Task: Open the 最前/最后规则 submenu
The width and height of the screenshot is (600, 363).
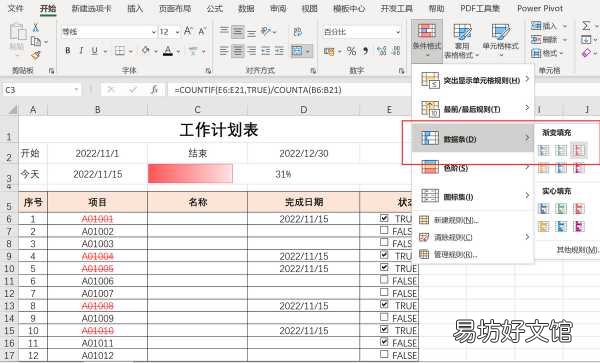Action: pos(473,109)
